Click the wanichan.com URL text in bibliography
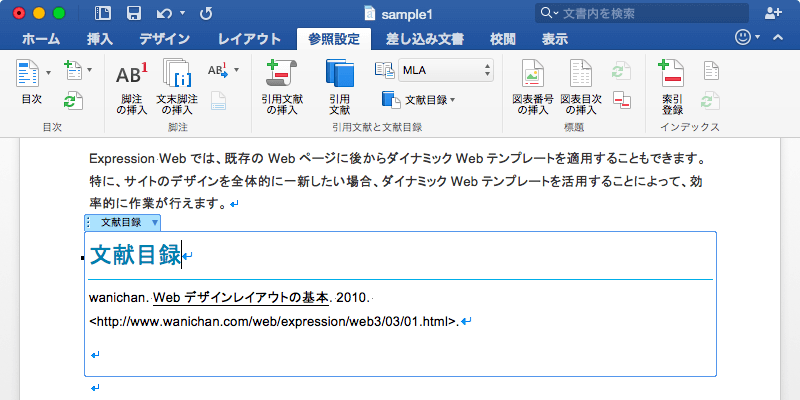Viewport: 800px width, 400px height. pyautogui.click(x=274, y=321)
